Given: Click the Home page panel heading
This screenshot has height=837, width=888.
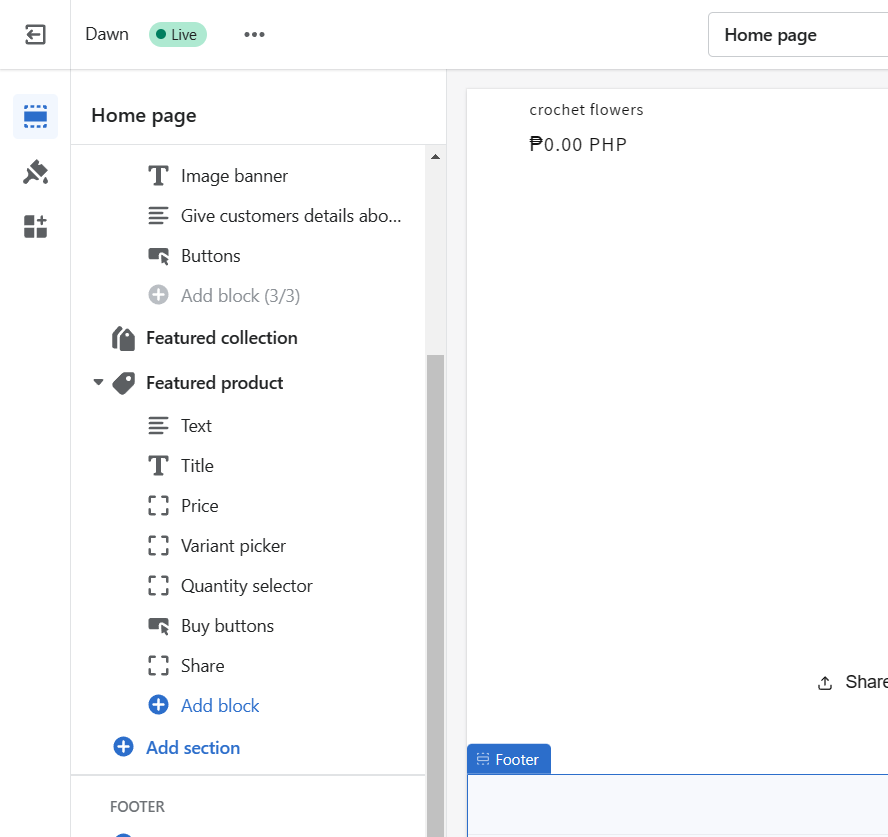Looking at the screenshot, I should pyautogui.click(x=144, y=116).
